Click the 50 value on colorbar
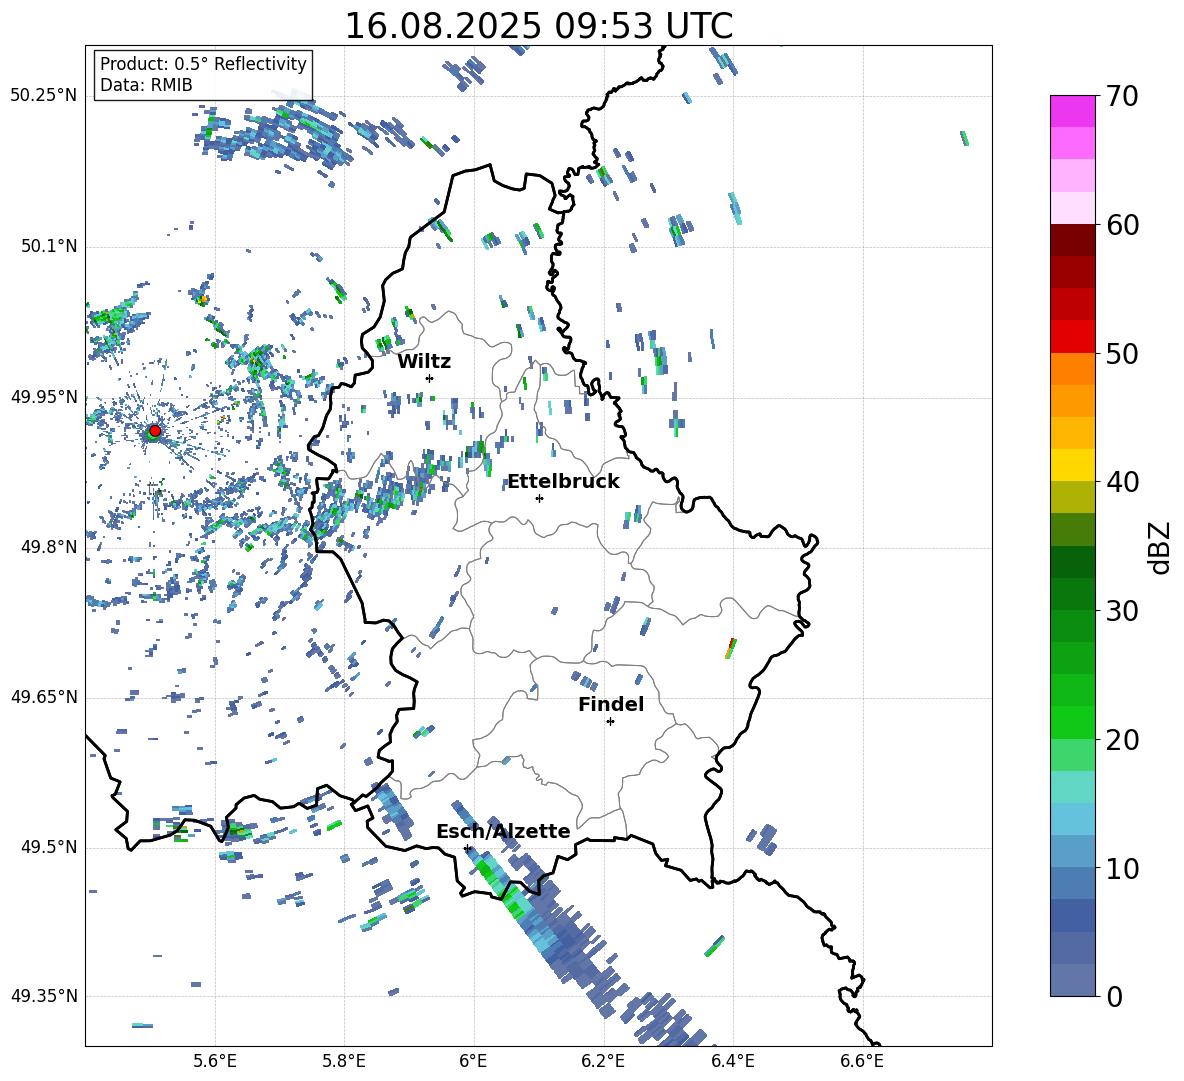This screenshot has width=1184, height=1081. point(1123,354)
